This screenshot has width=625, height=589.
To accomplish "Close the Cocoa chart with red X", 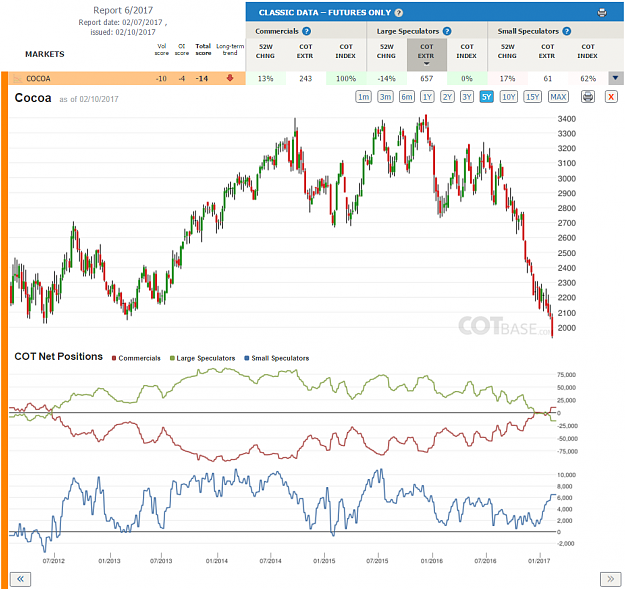I will pyautogui.click(x=611, y=97).
